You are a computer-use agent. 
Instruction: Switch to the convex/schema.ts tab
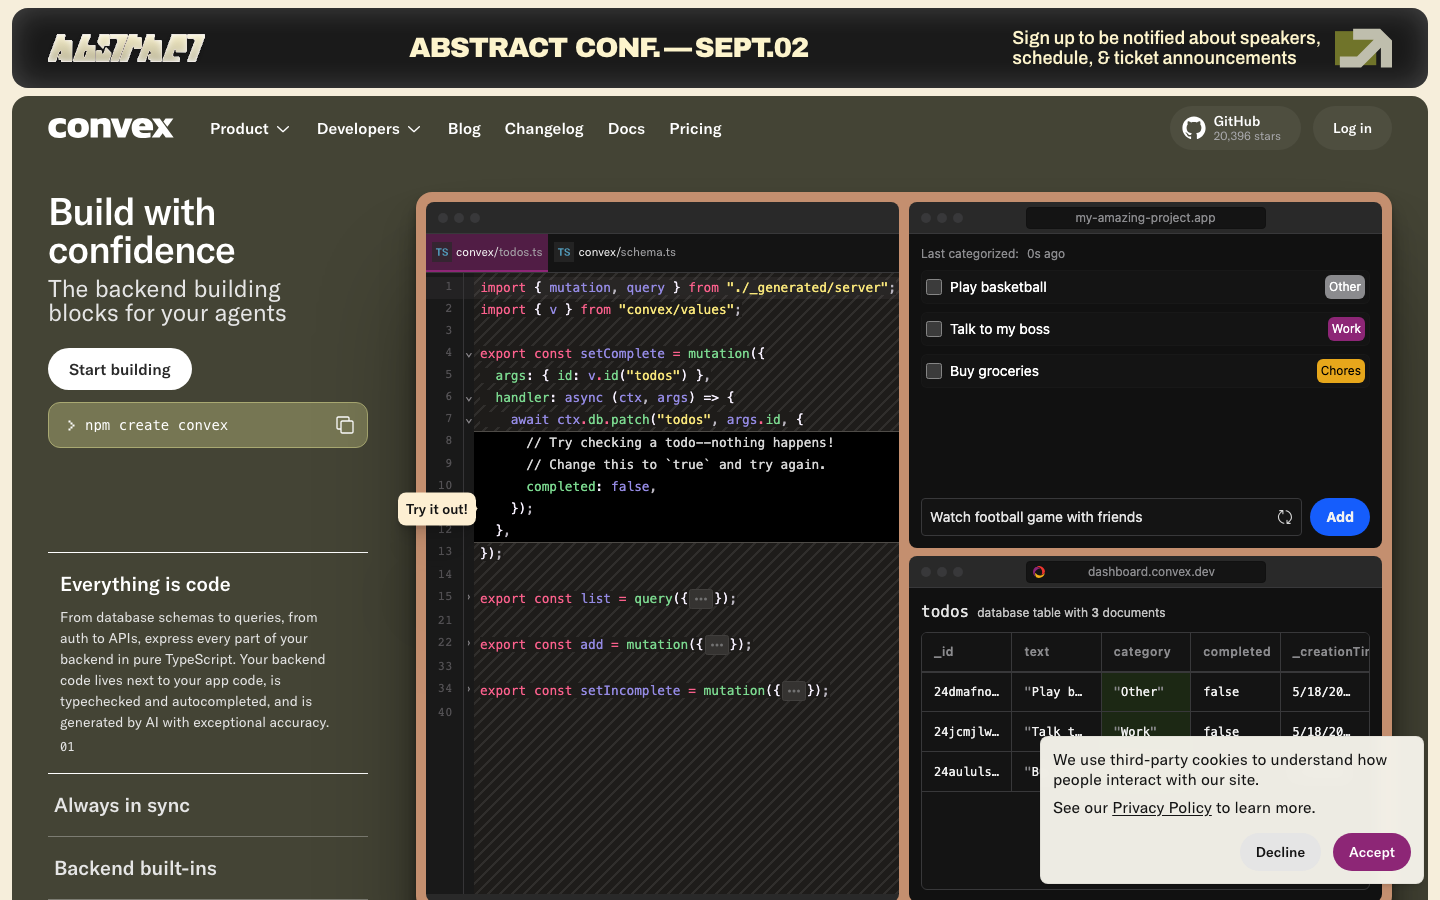point(616,252)
